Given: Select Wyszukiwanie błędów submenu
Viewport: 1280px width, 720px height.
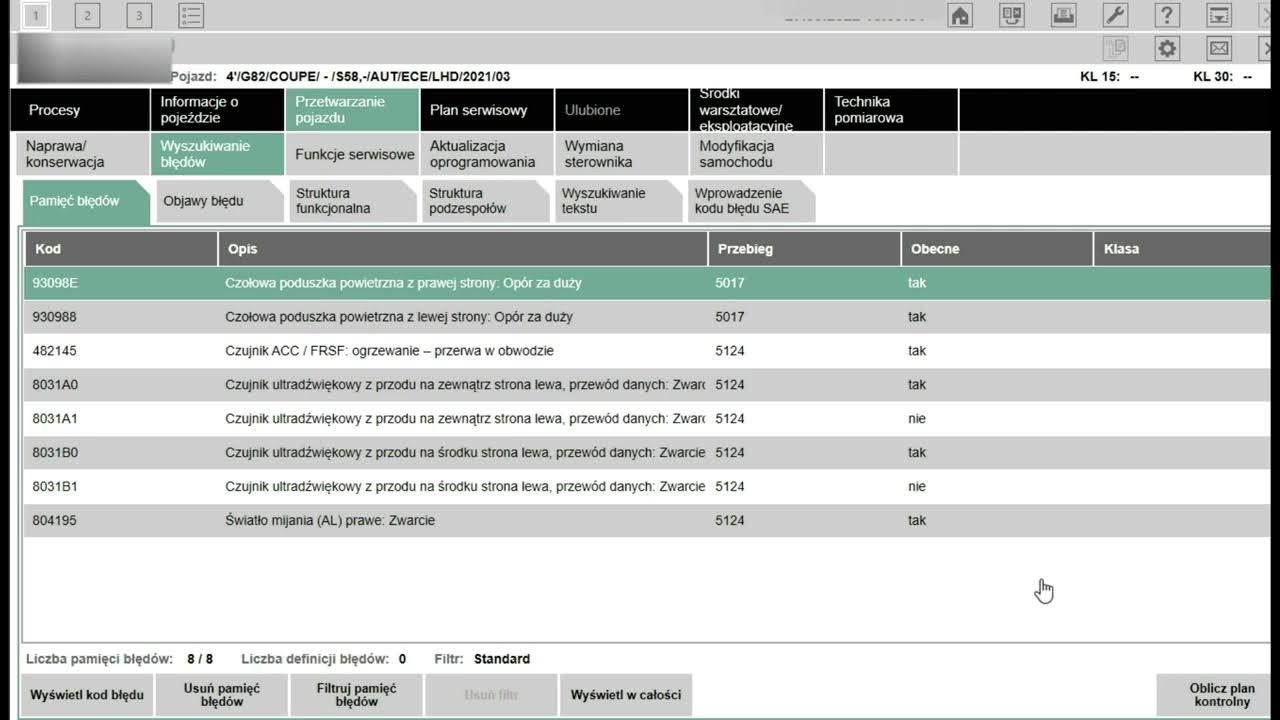Looking at the screenshot, I should 217,154.
